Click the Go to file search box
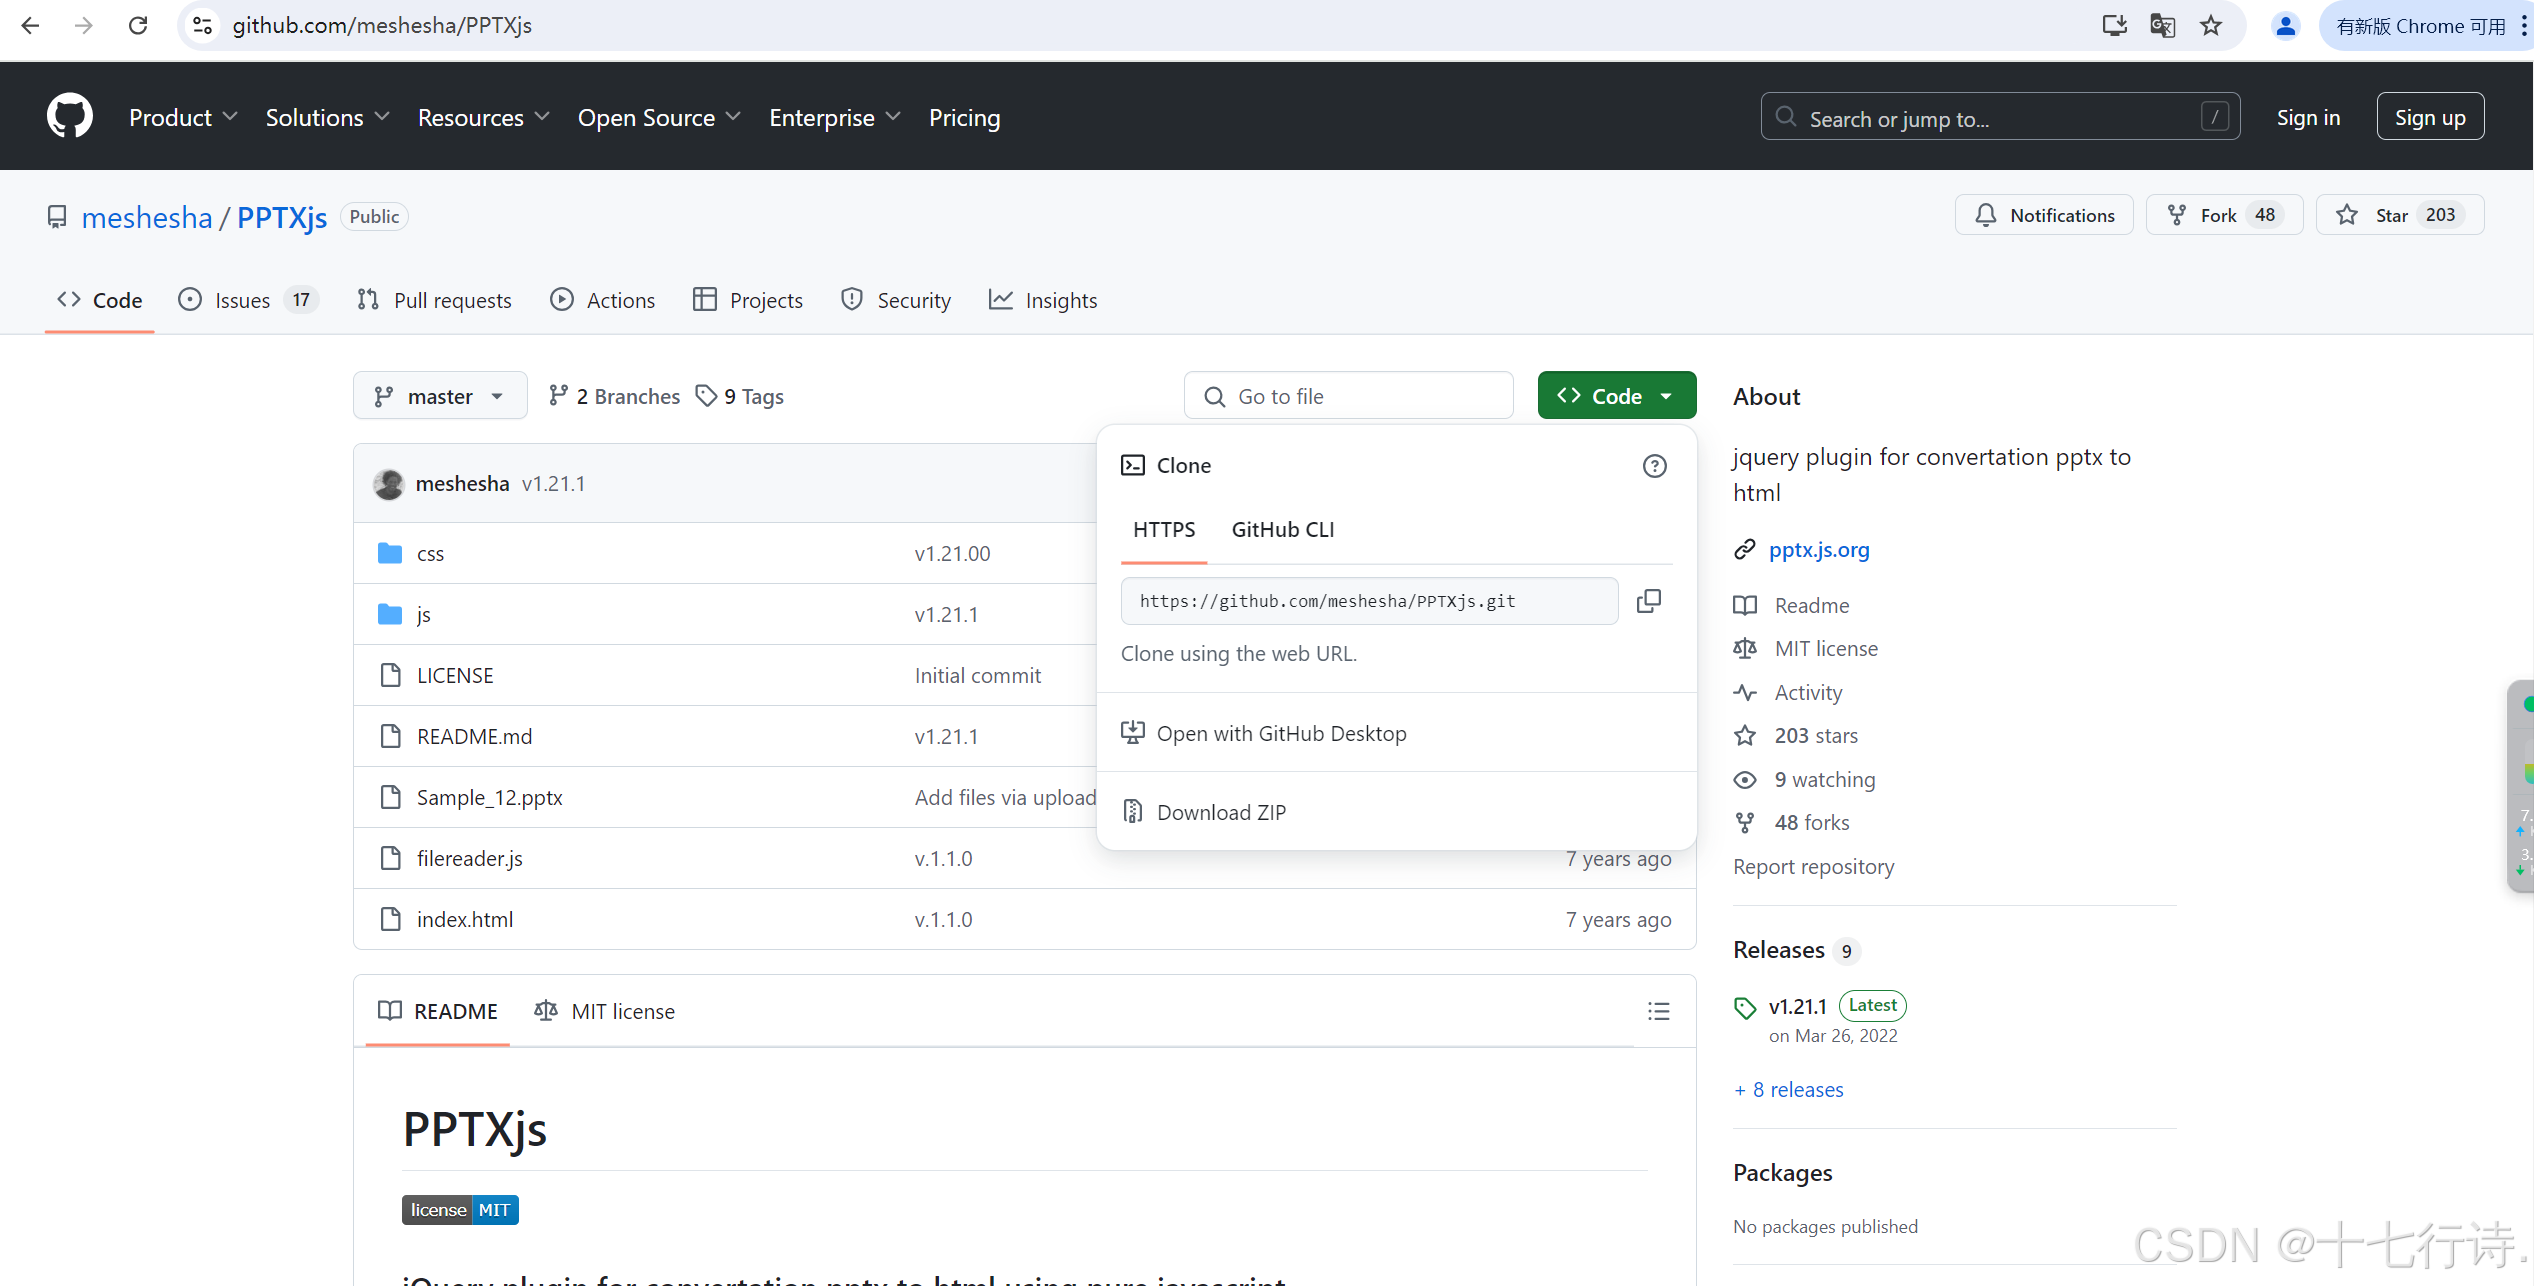Screen dimensions: 2534x1286 tap(1348, 395)
